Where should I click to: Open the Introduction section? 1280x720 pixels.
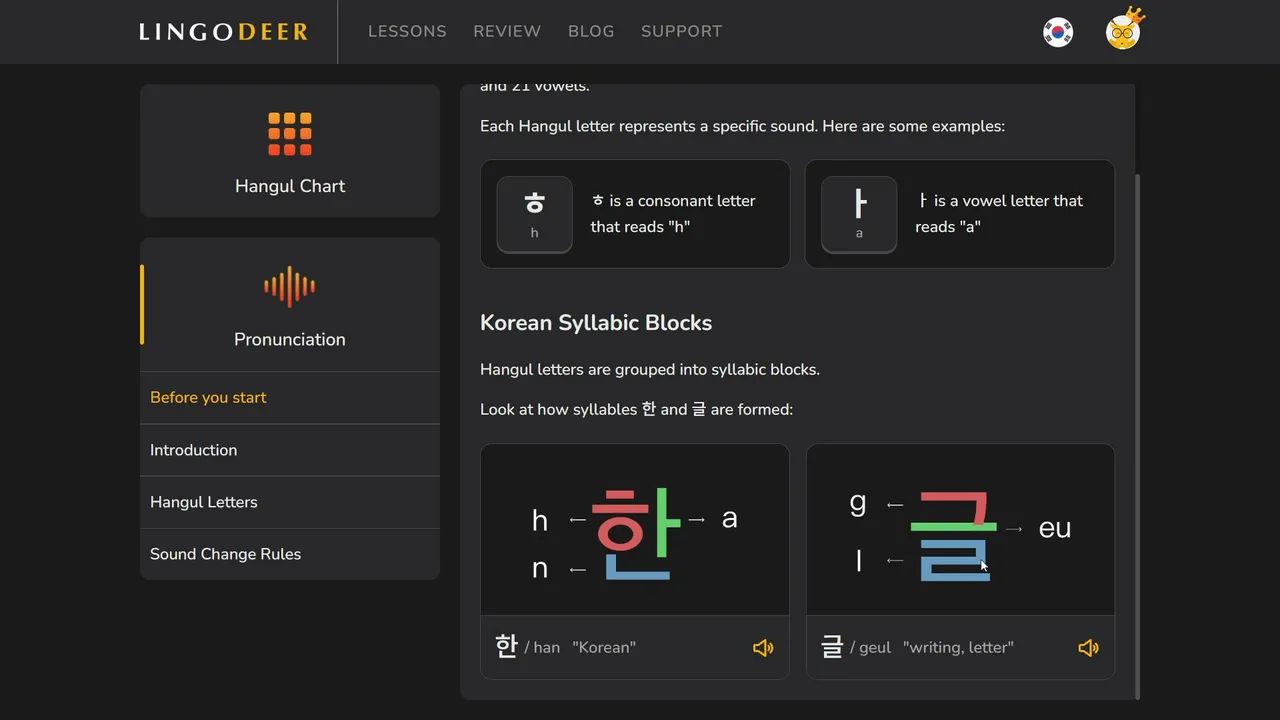pos(290,450)
